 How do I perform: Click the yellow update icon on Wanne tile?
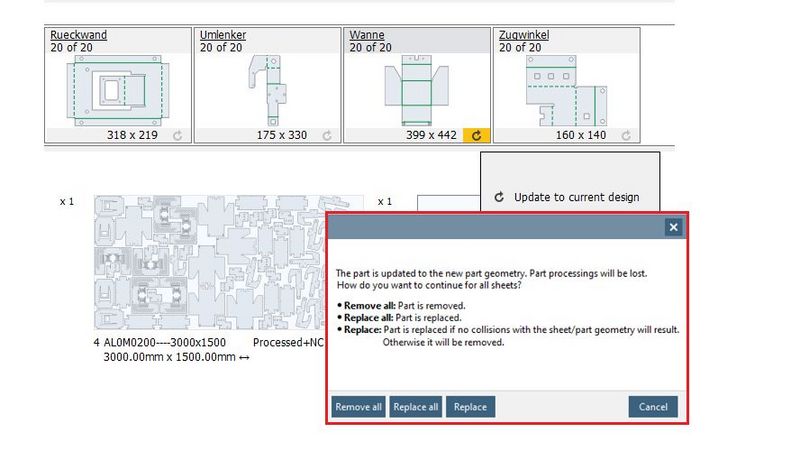click(477, 135)
